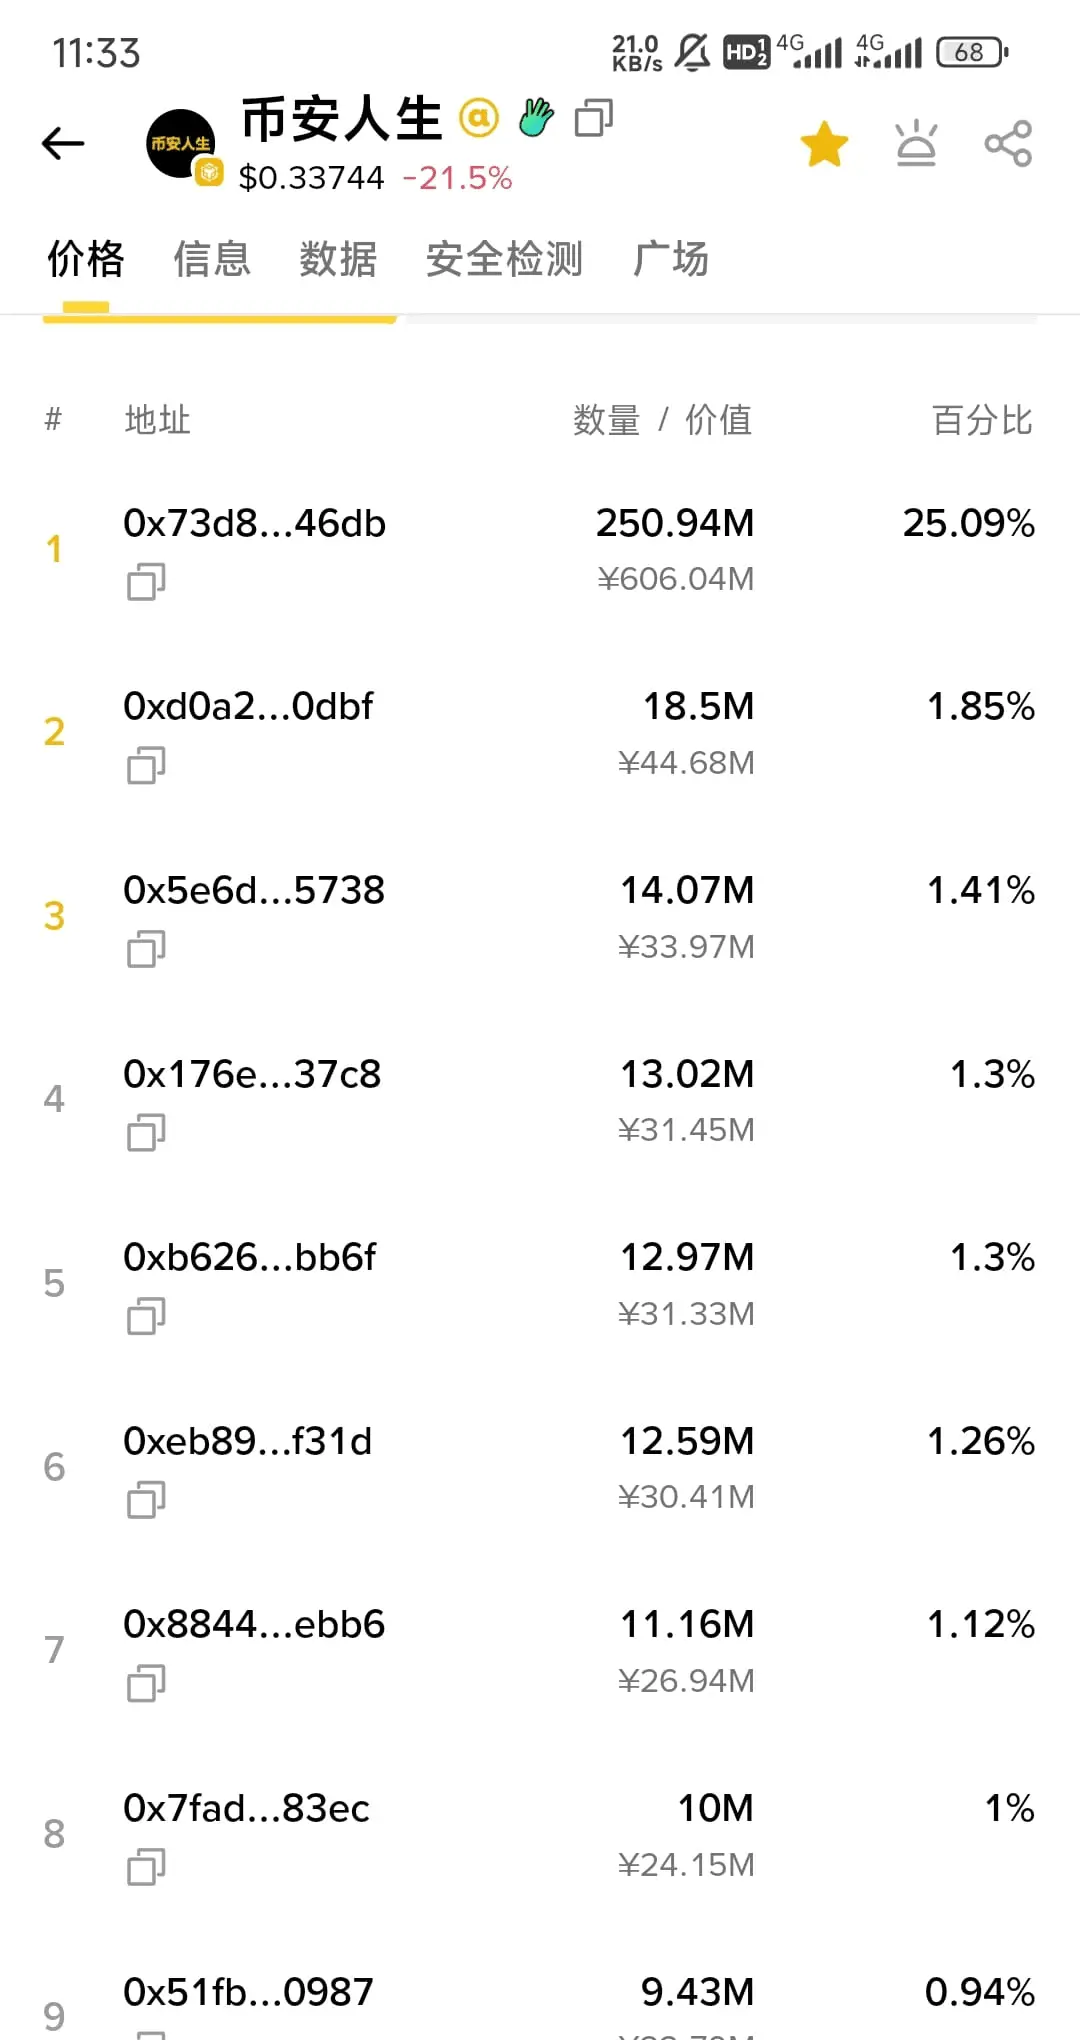Copy address 0x73d8...46db
This screenshot has width=1080, height=2040.
[146, 581]
